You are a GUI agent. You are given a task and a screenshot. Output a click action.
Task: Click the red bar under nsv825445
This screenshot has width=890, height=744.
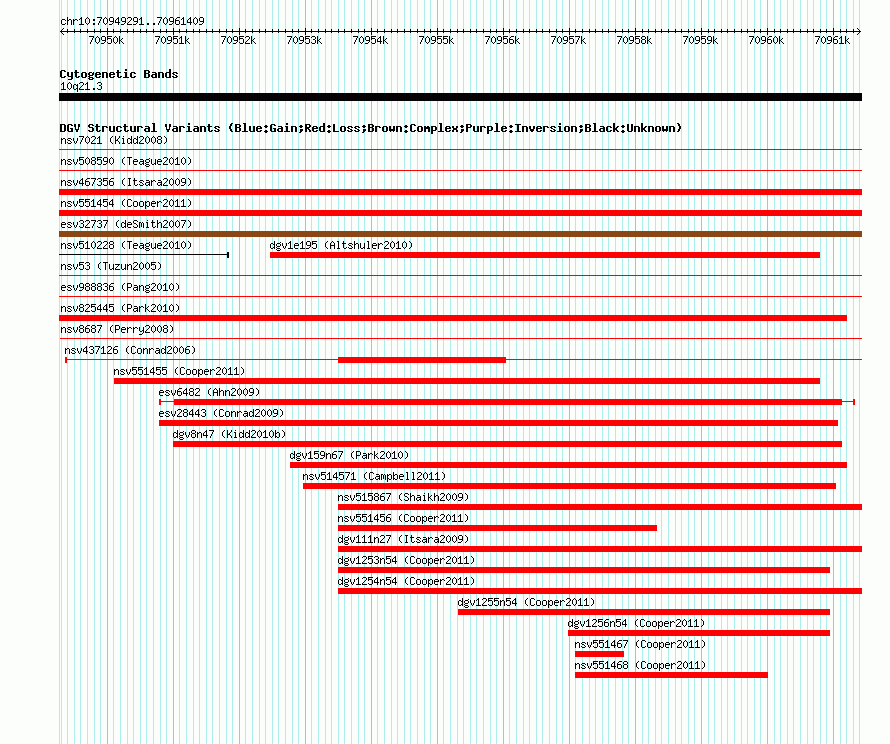click(x=453, y=318)
